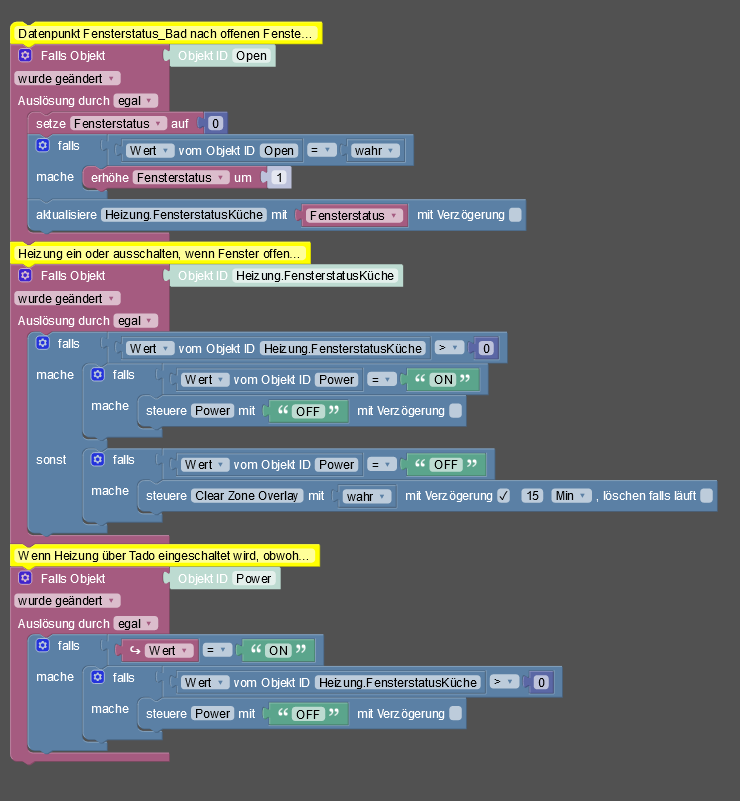Click gear on falls FensterstatusKüche > 0 in second trigger
740x801 pixels.
43,343
